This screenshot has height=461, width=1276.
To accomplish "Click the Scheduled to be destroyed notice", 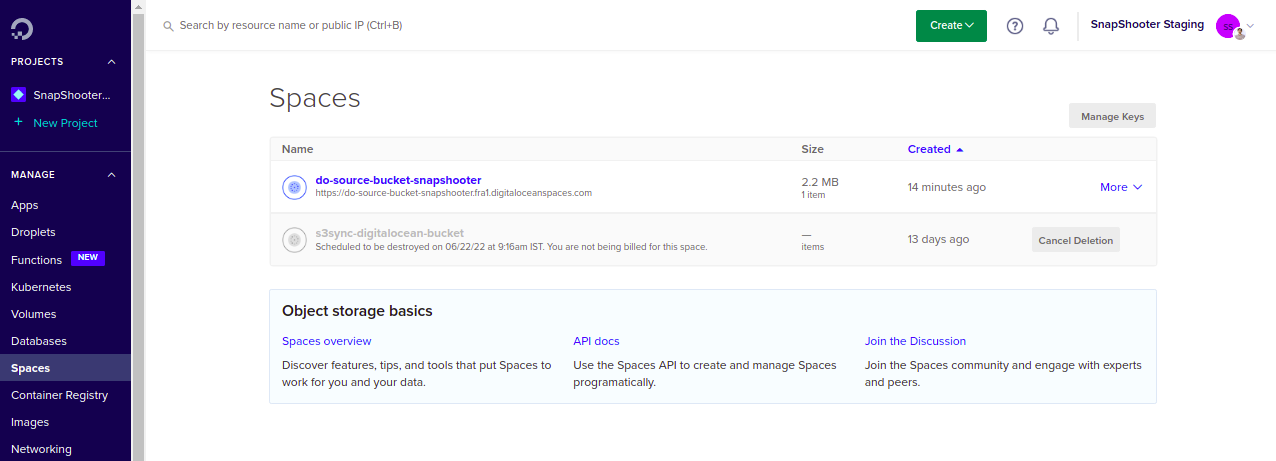I will [x=511, y=246].
